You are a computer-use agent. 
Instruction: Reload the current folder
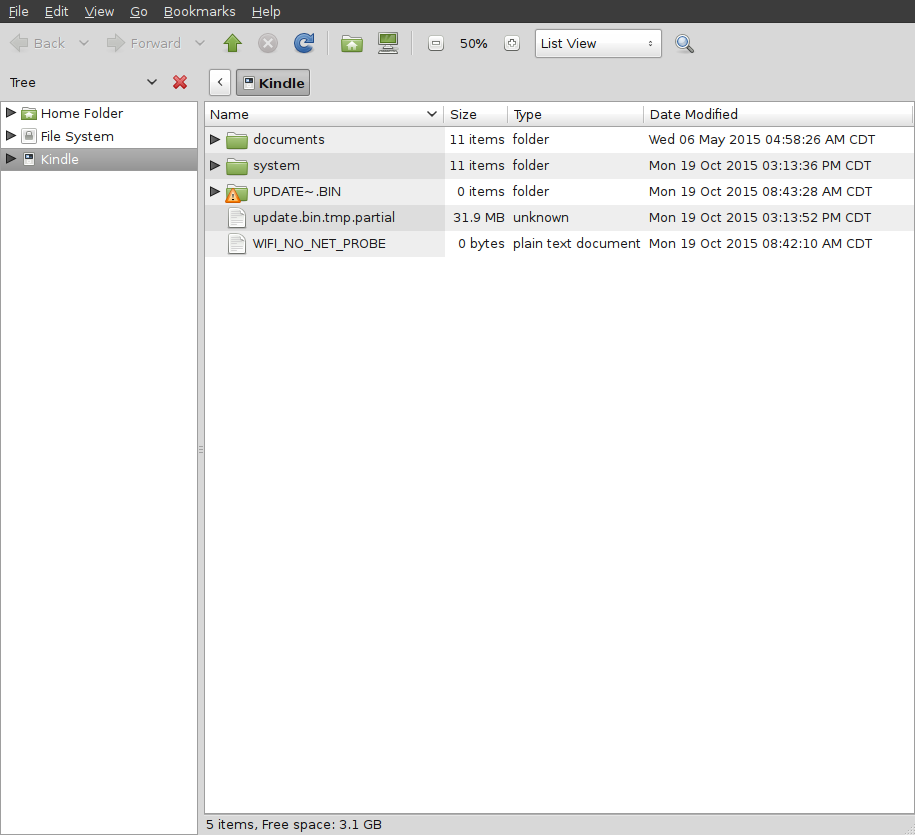tap(304, 43)
